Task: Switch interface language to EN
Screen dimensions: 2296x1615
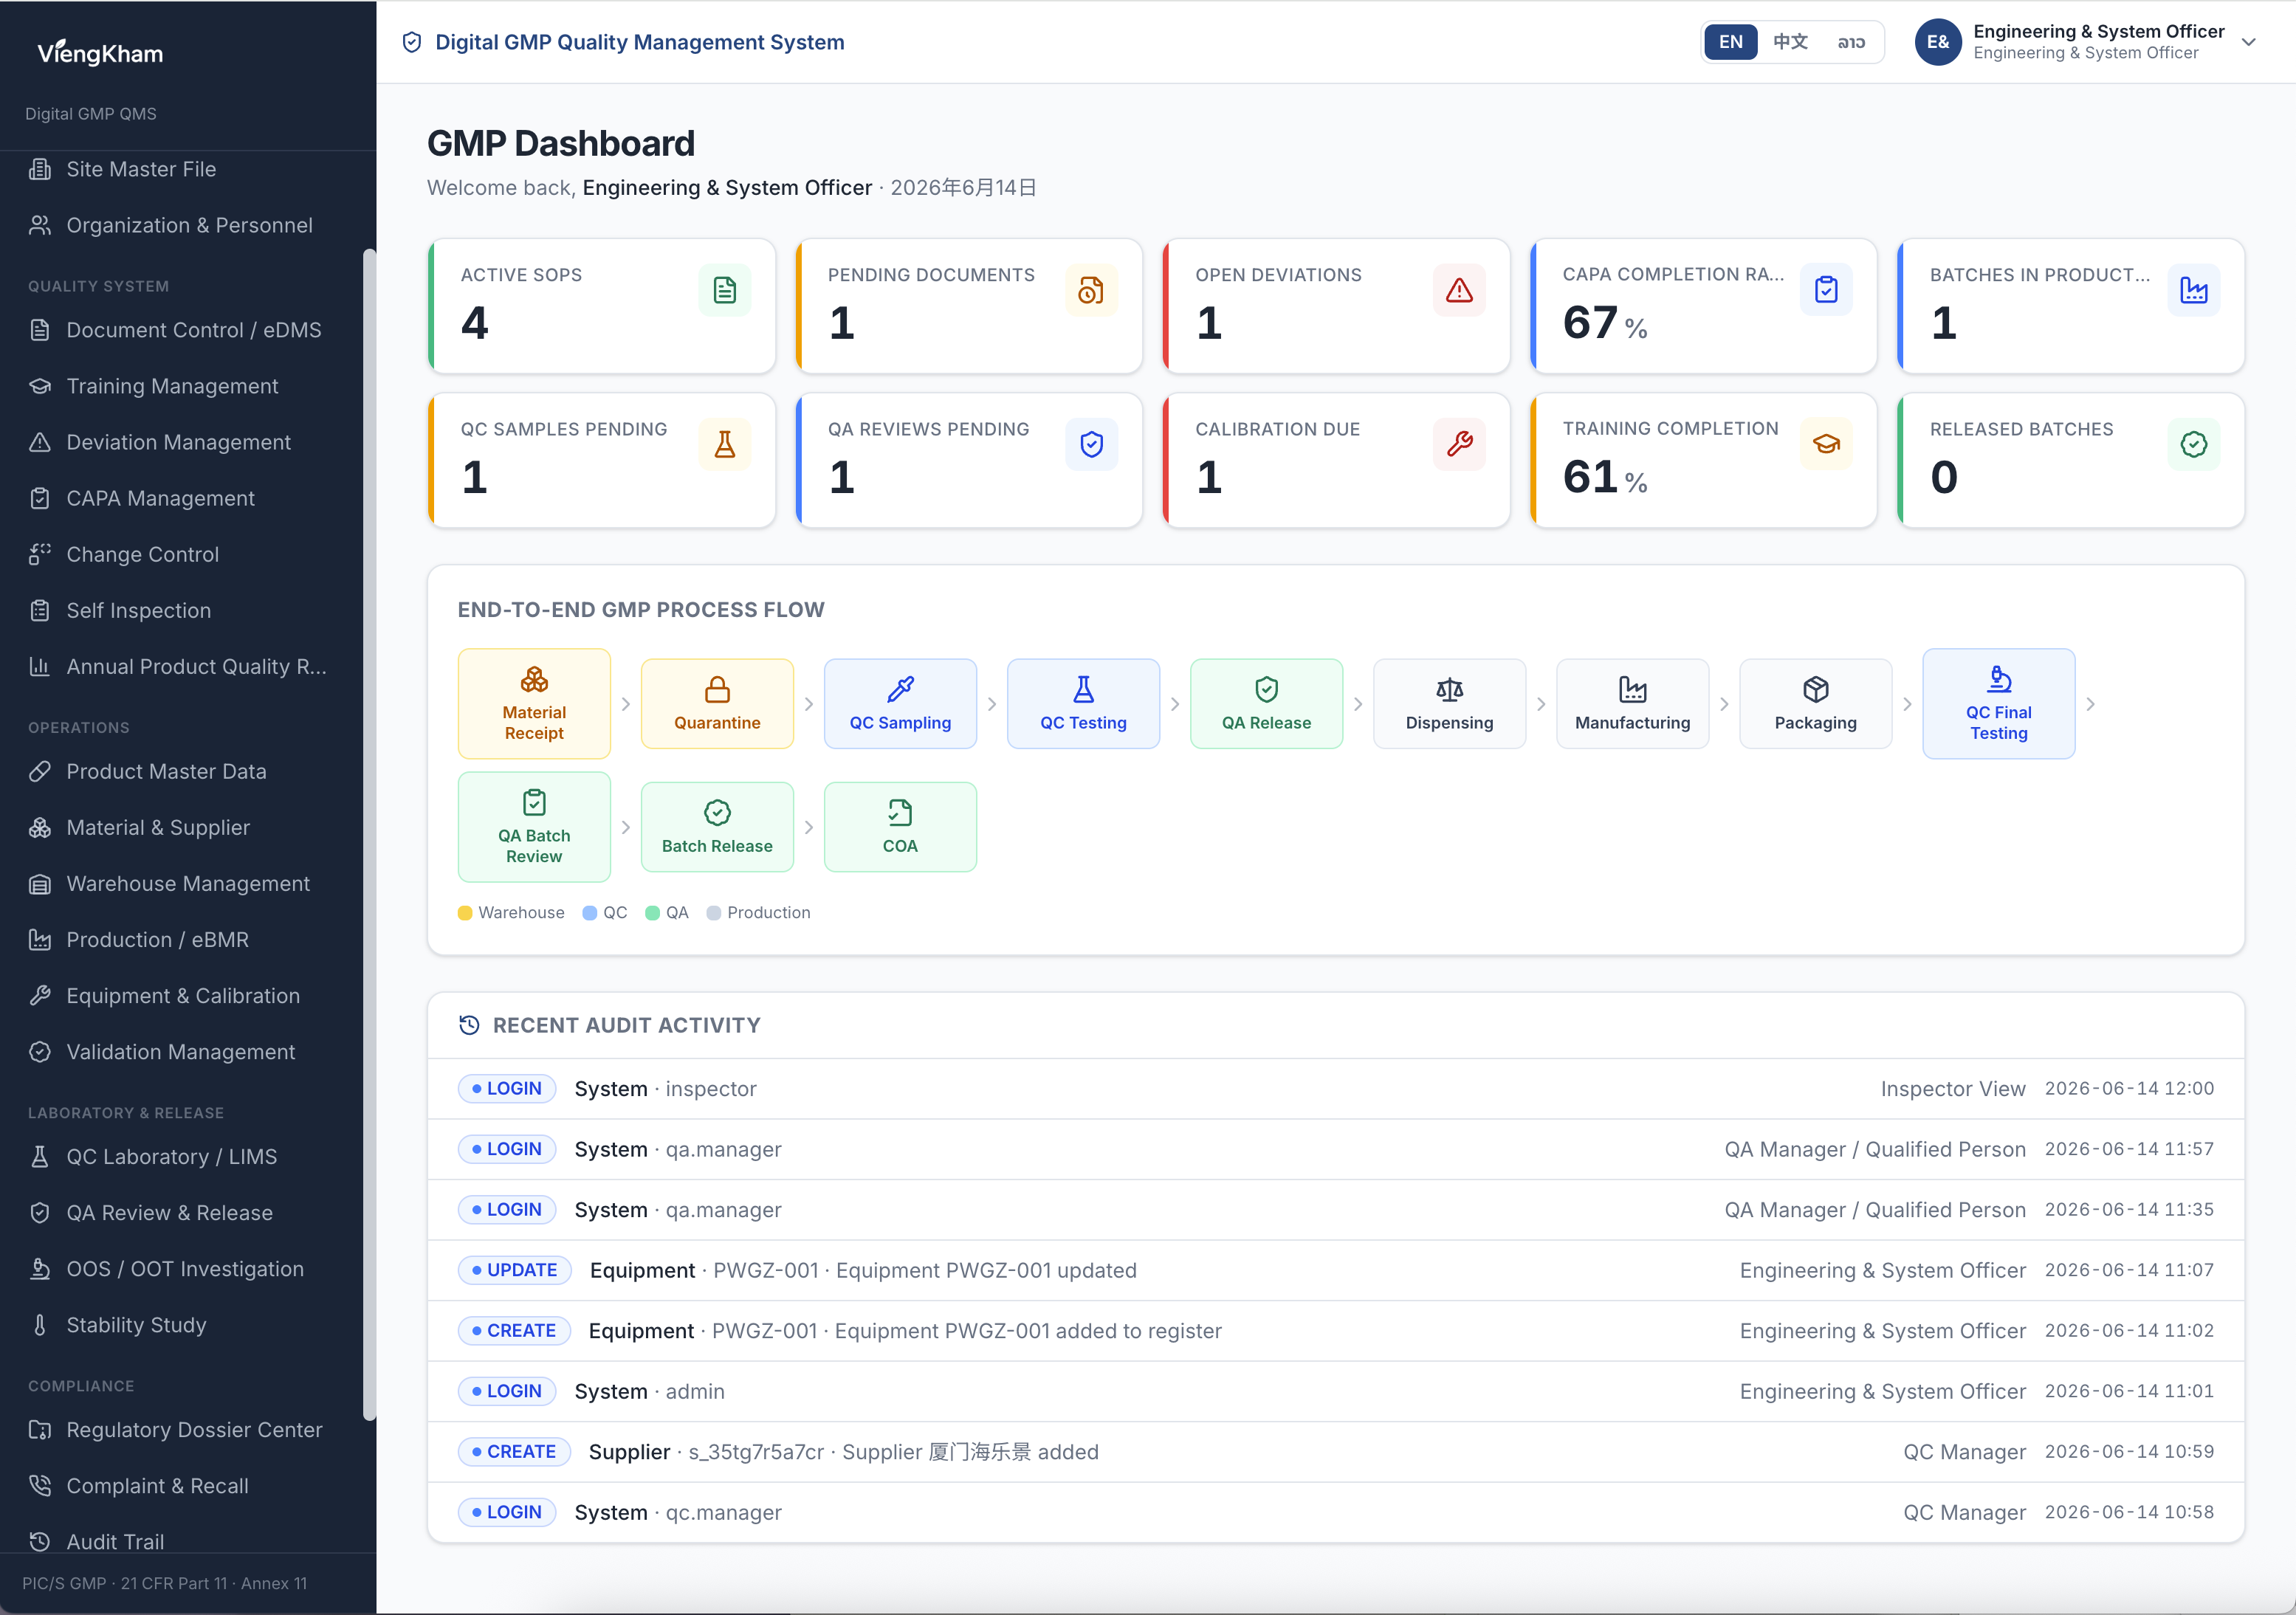Action: pyautogui.click(x=1731, y=42)
